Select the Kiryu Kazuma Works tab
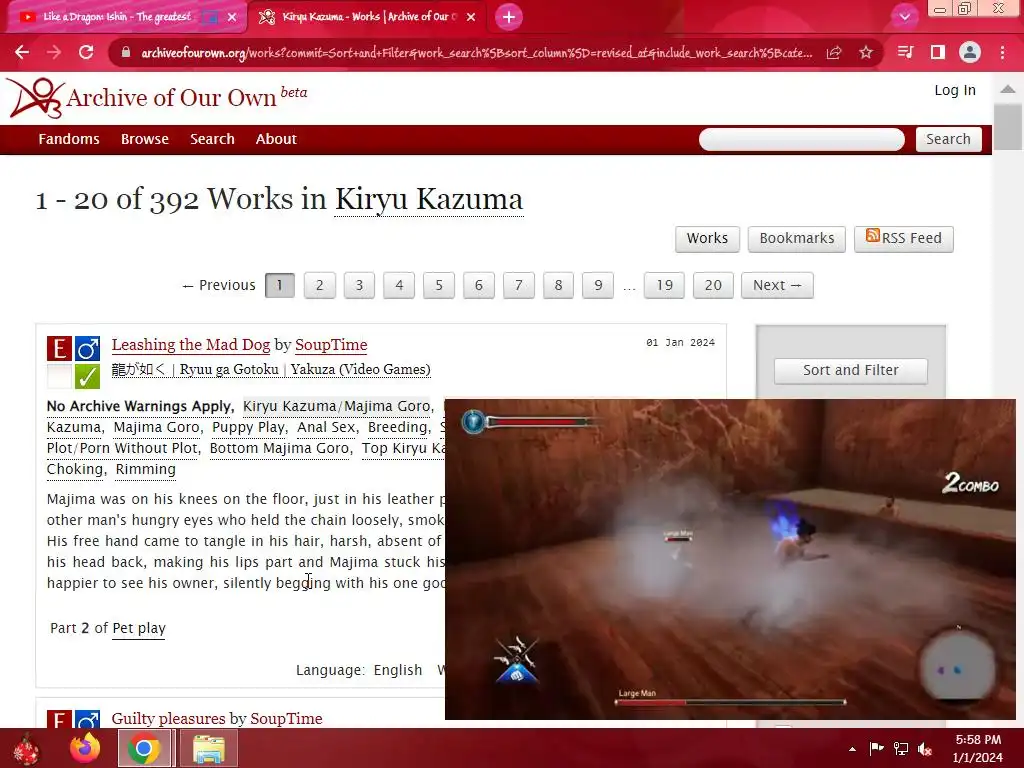This screenshot has height=768, width=1024. tap(366, 17)
